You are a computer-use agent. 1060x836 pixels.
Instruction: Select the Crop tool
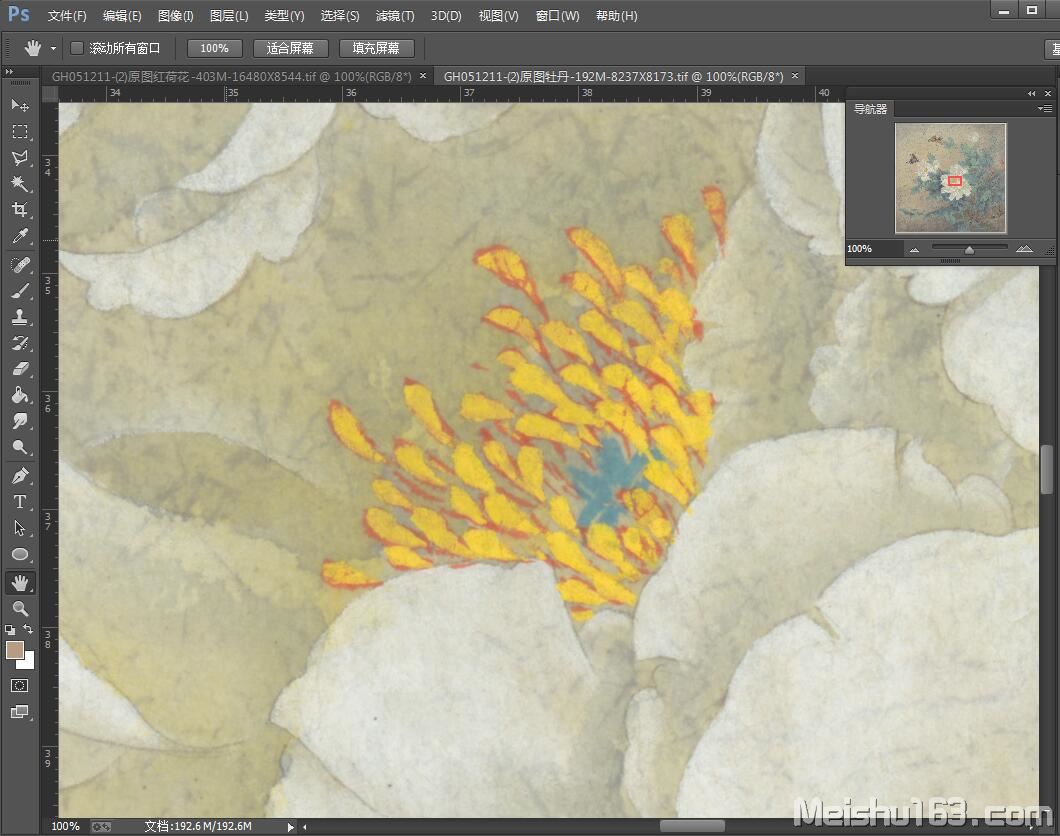tap(20, 210)
